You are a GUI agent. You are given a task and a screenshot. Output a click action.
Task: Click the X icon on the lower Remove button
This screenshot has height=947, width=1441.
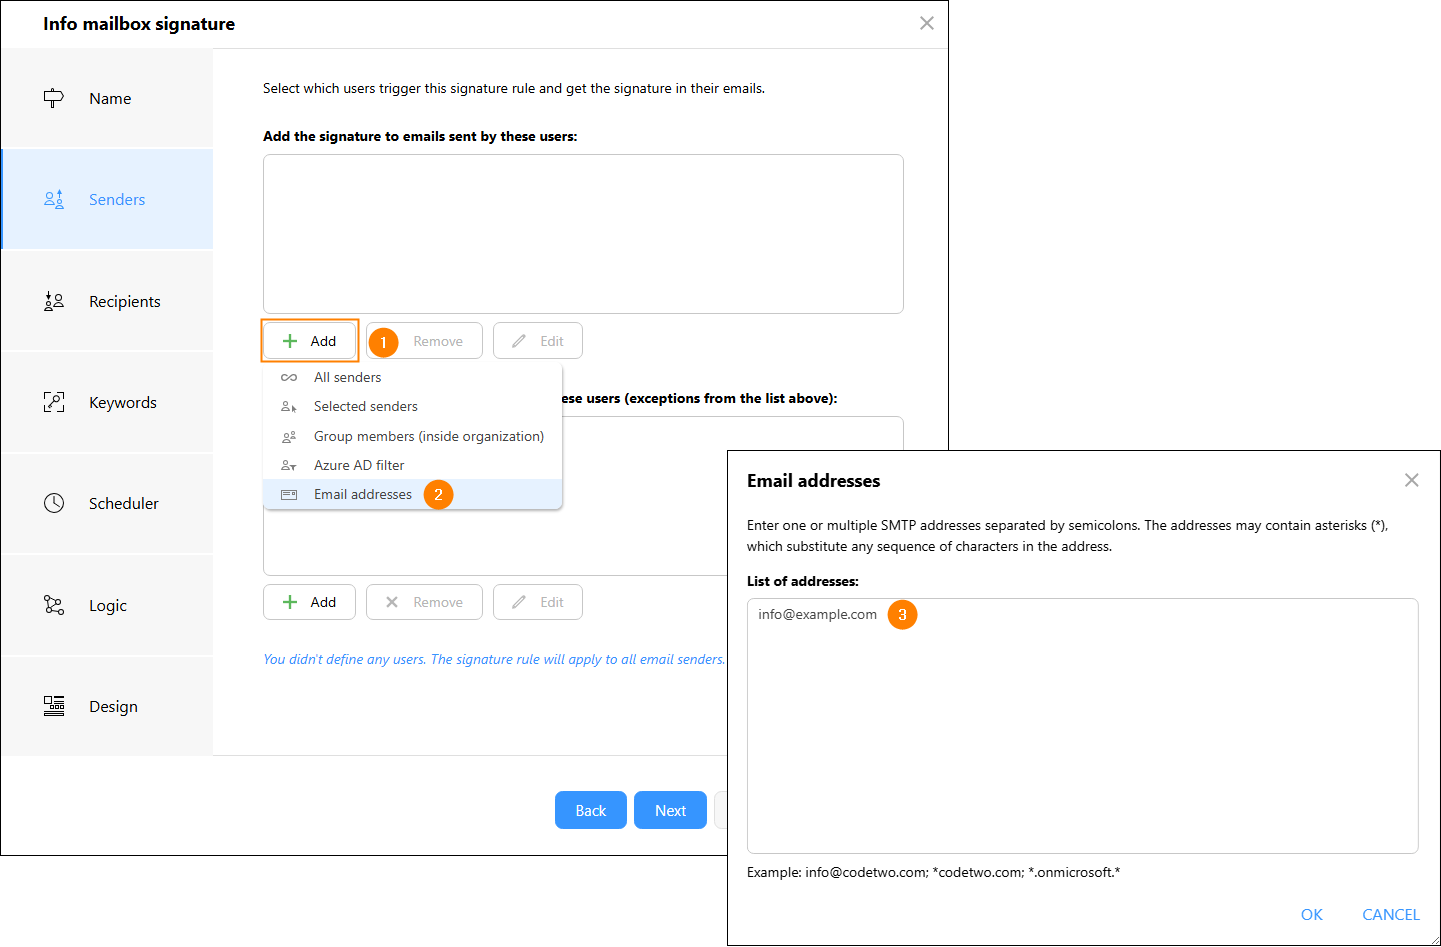392,602
